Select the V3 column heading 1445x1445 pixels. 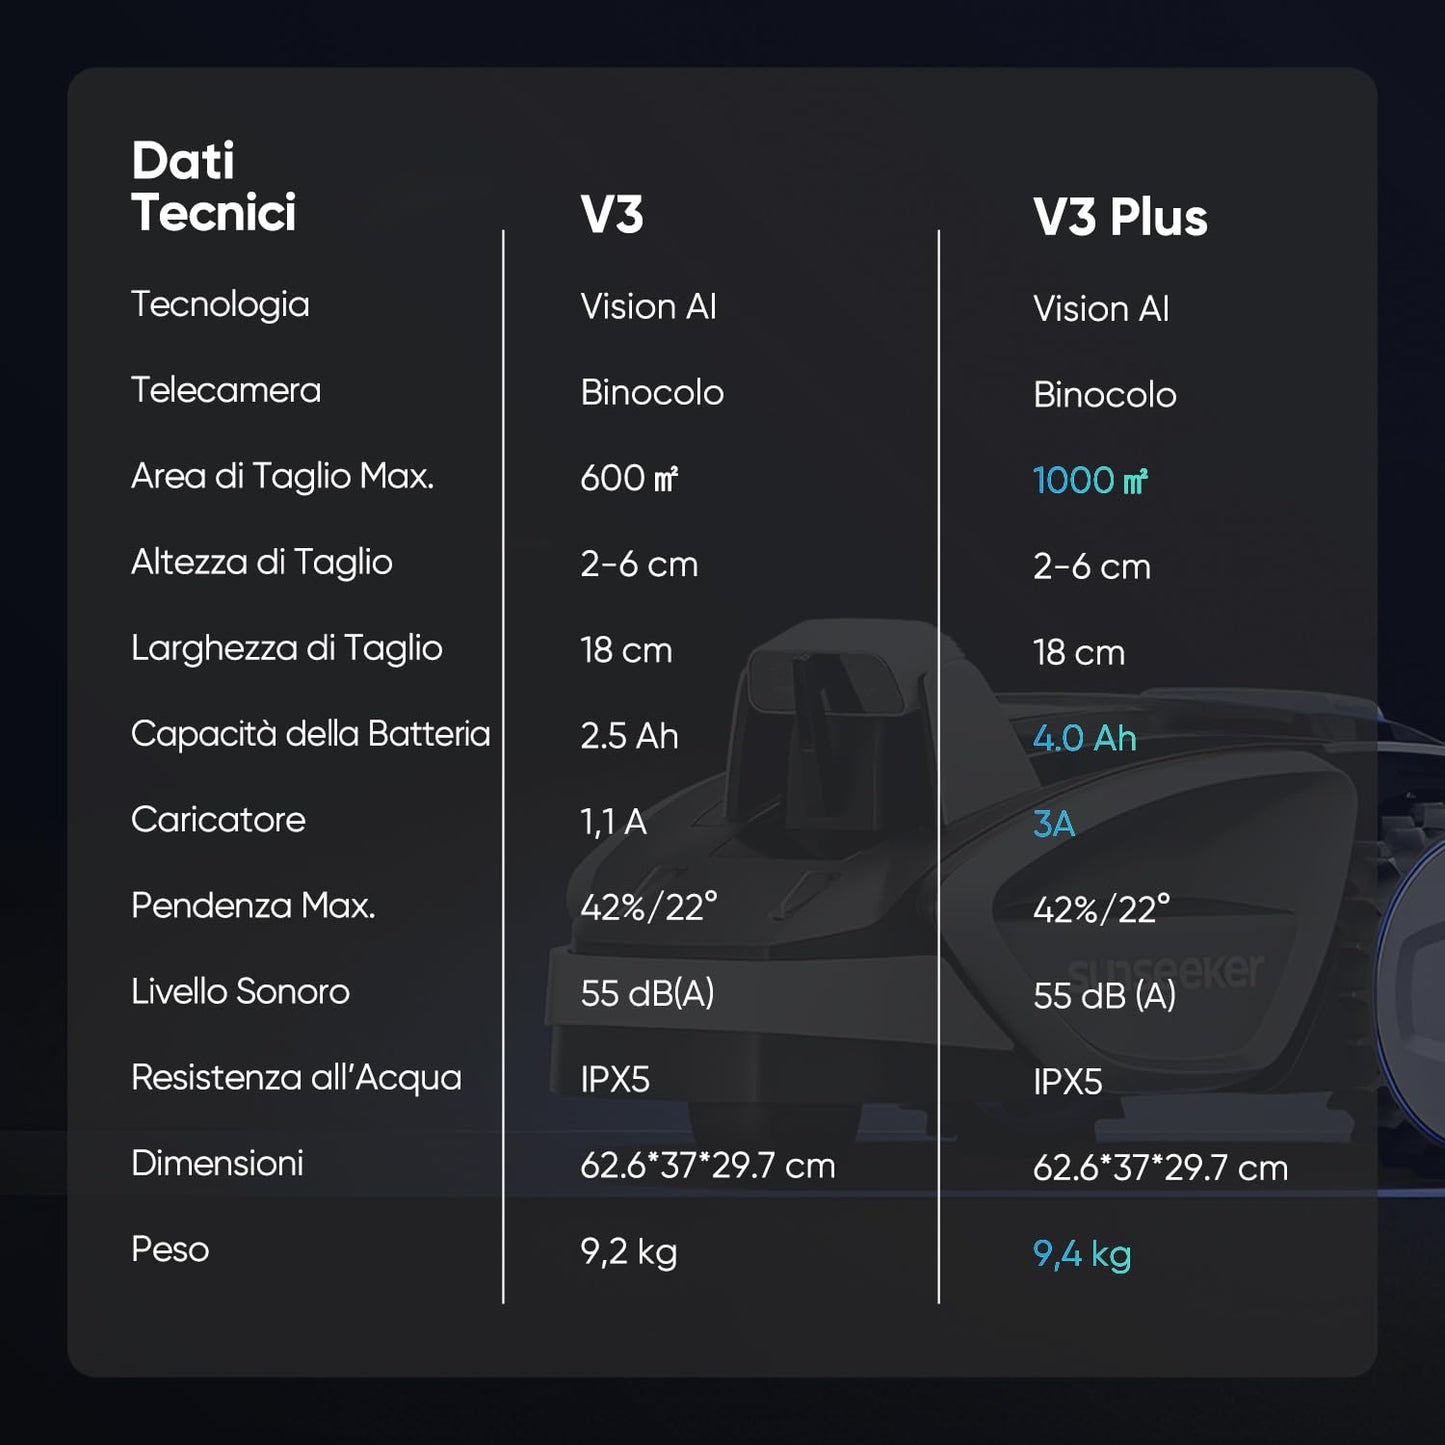point(612,215)
